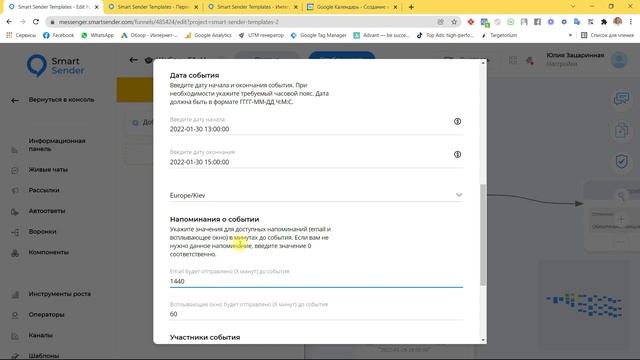Click the email reminder minutes field 1440
The width and height of the screenshot is (640, 360).
click(316, 281)
